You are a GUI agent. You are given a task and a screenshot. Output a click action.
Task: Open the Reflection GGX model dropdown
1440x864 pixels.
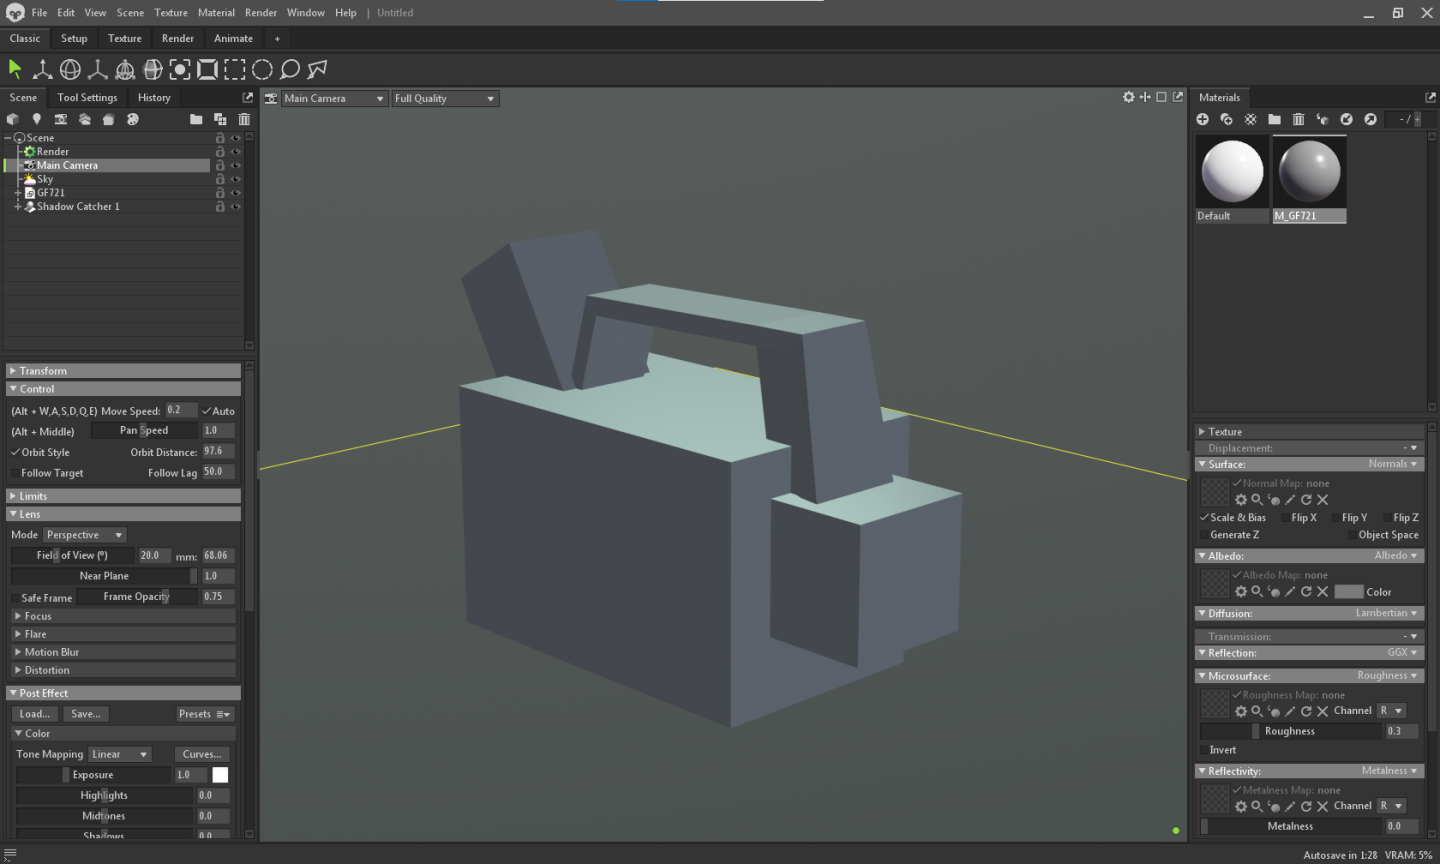(x=1402, y=652)
